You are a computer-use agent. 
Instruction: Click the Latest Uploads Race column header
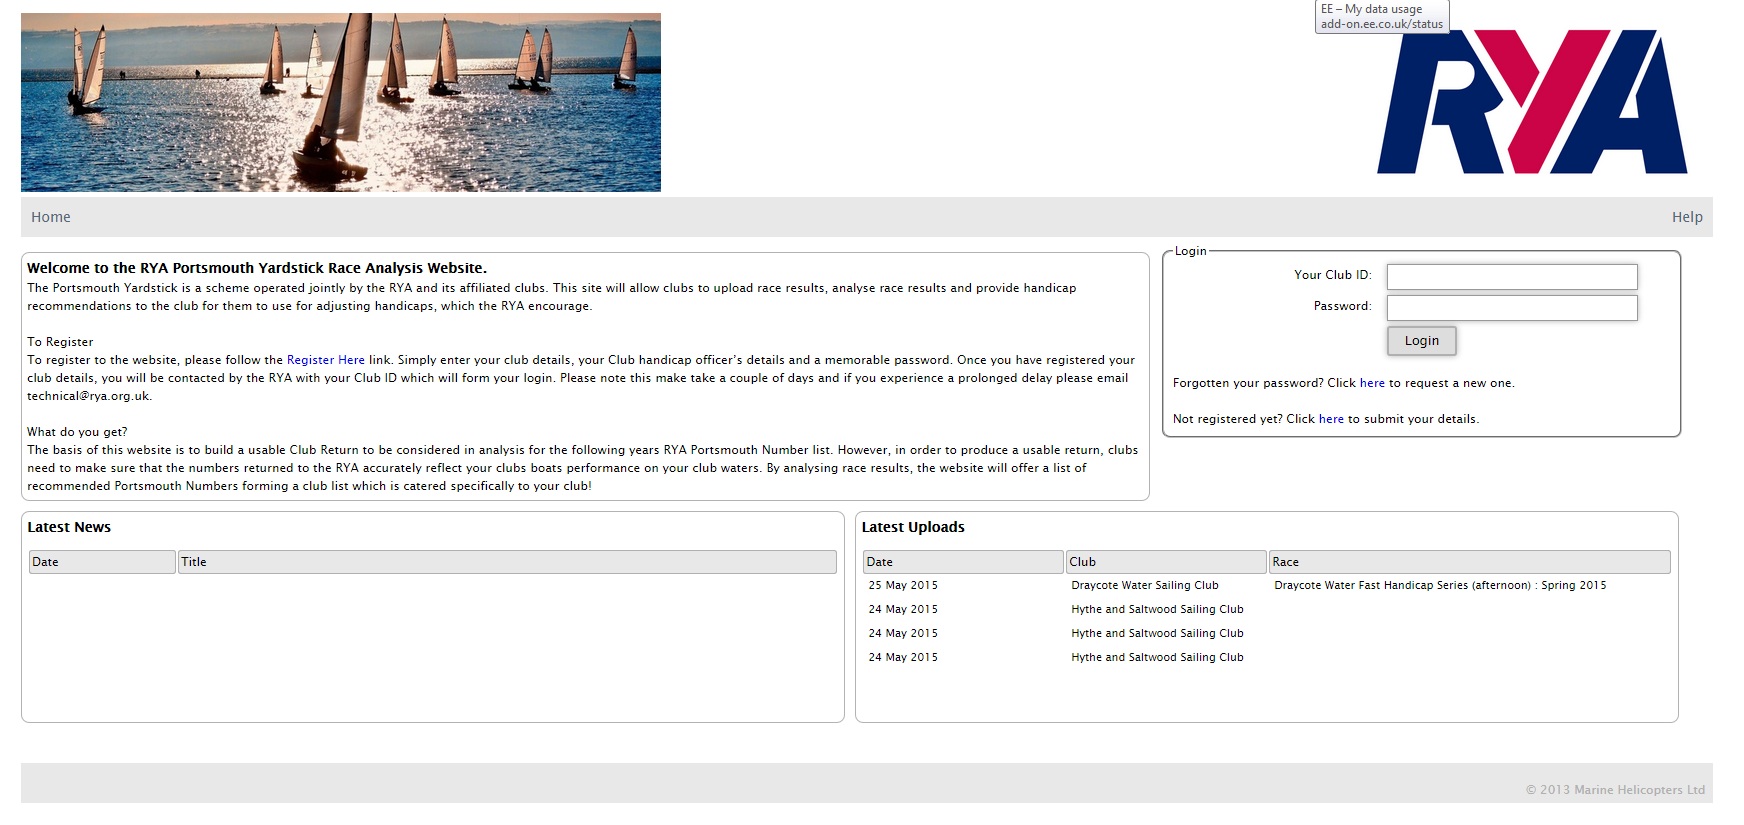click(x=1470, y=562)
